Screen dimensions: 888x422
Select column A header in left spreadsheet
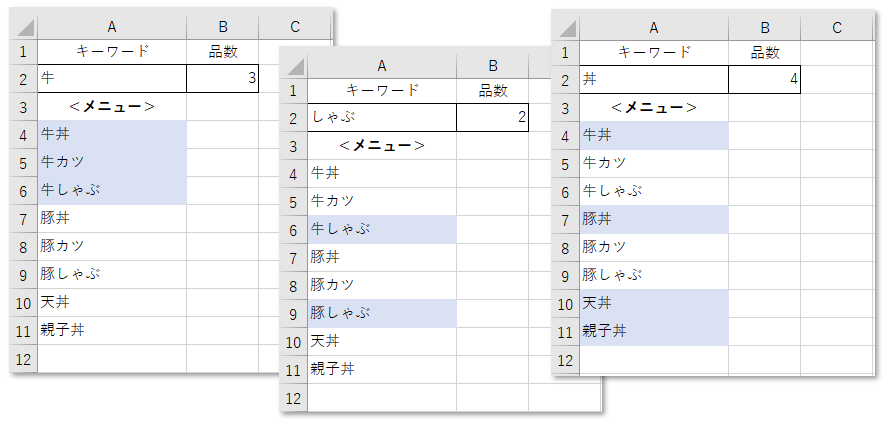112,27
